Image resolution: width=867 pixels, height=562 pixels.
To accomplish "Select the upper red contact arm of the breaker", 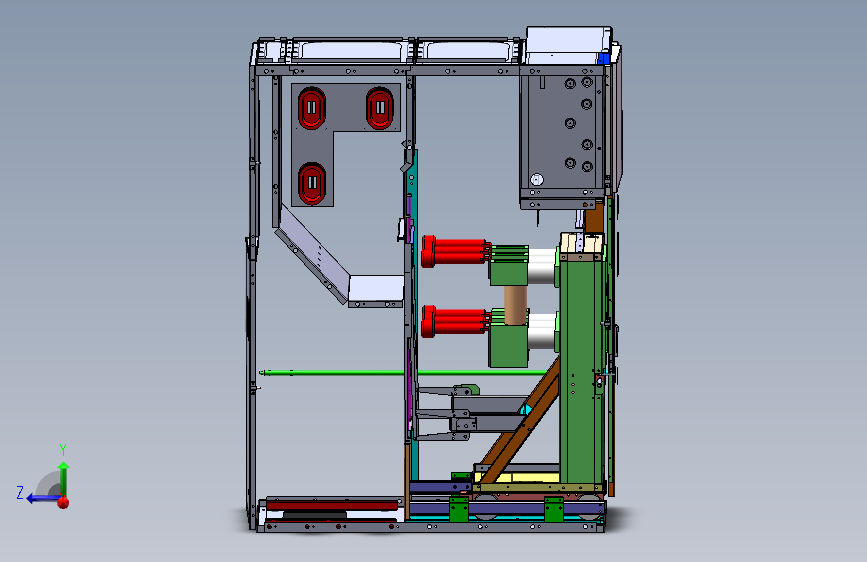I will tap(456, 251).
